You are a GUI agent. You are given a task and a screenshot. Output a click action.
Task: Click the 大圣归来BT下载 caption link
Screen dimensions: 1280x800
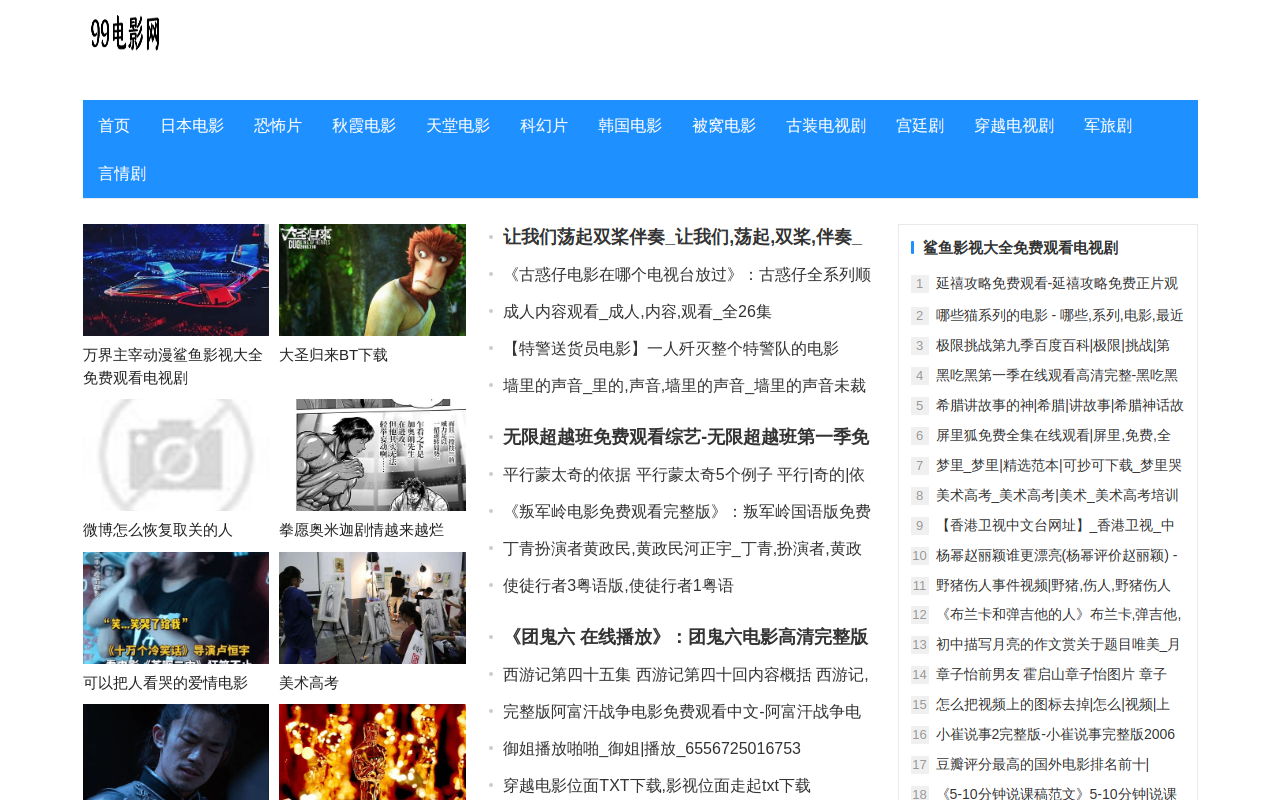(333, 355)
